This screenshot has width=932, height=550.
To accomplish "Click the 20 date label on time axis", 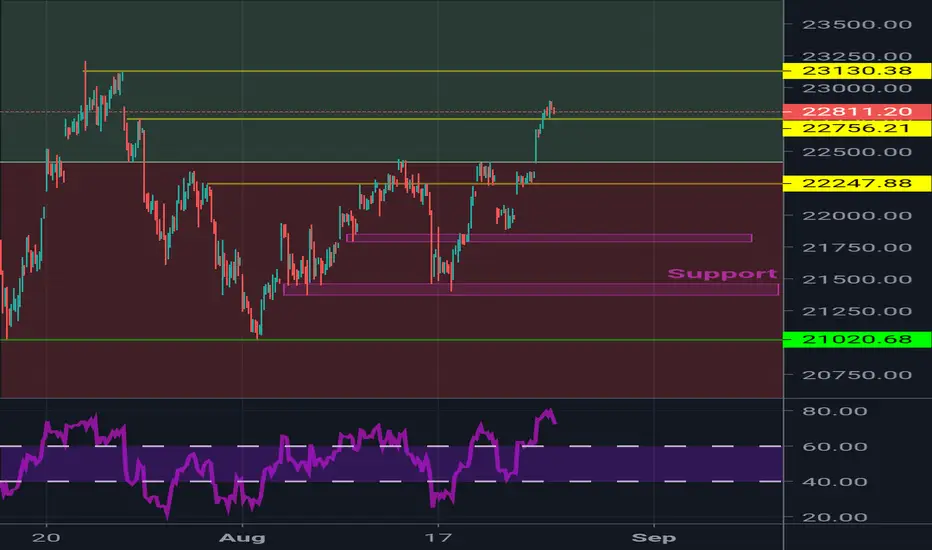I will click(46, 538).
